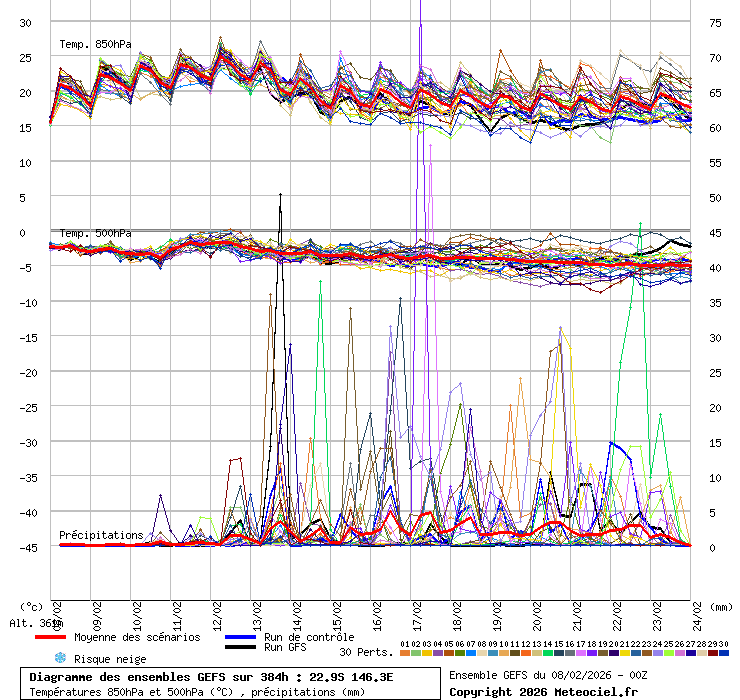Click the snowflake Risque neige icon

point(60,659)
